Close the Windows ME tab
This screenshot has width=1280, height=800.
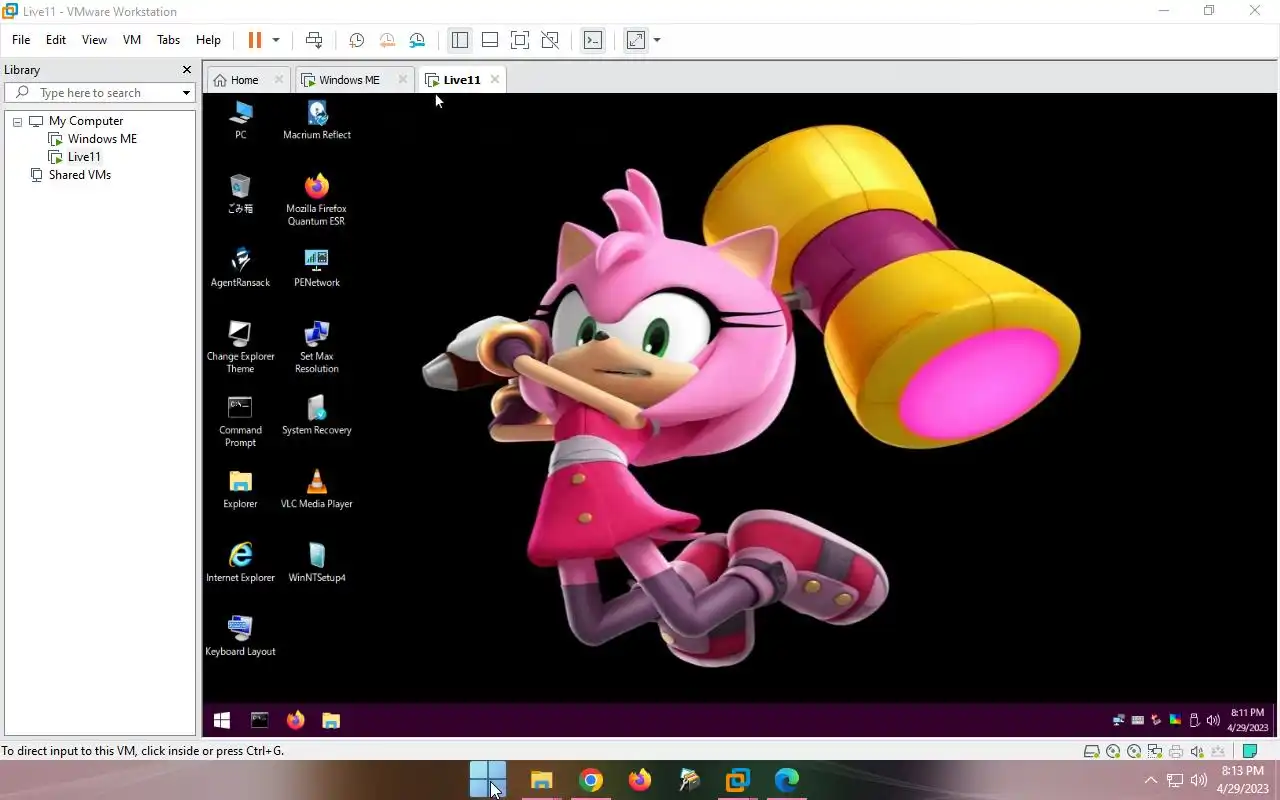tap(403, 80)
